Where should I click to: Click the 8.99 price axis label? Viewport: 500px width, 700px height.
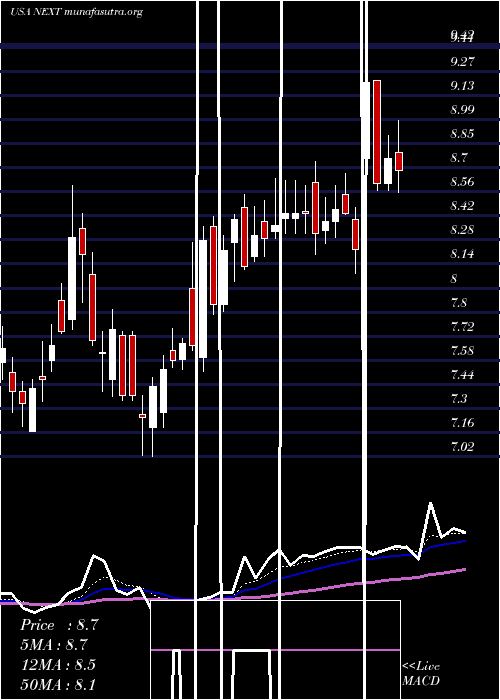tap(462, 110)
